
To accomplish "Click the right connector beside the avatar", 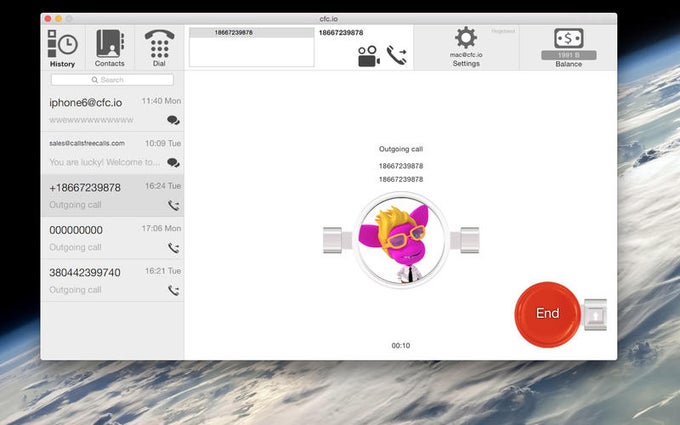I will tap(465, 240).
